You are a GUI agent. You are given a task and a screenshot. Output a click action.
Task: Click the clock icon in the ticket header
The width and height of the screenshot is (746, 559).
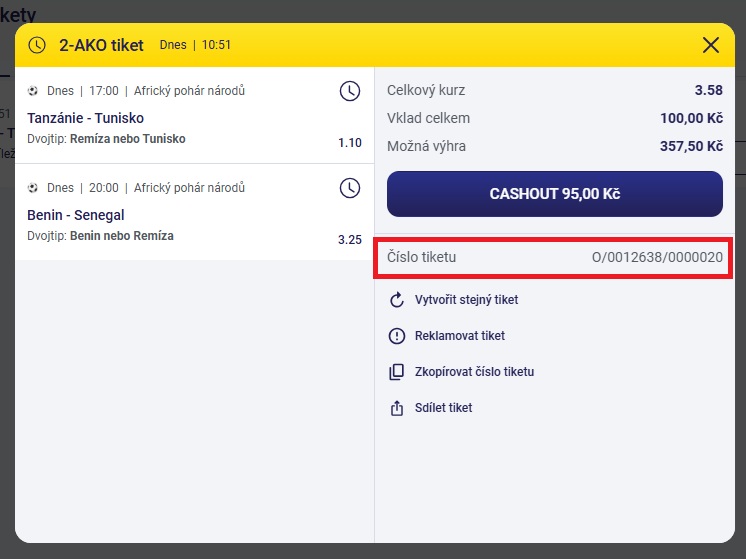pyautogui.click(x=37, y=45)
